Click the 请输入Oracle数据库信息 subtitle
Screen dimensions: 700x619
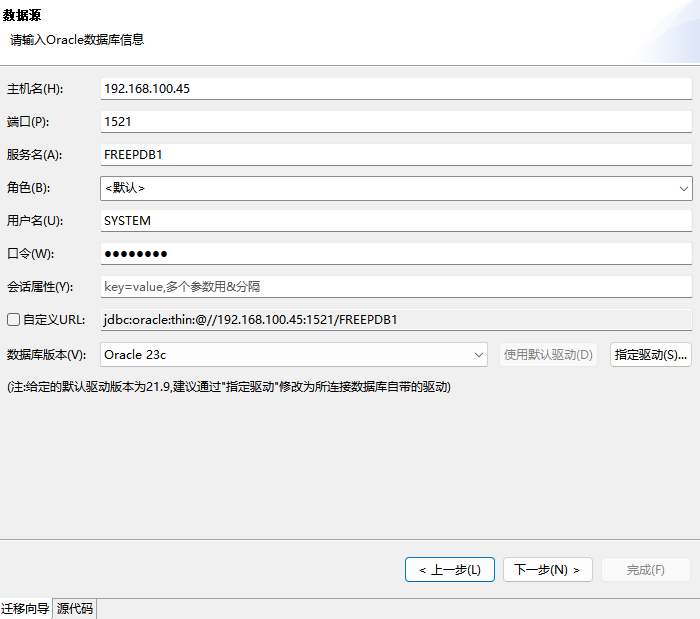[77, 40]
